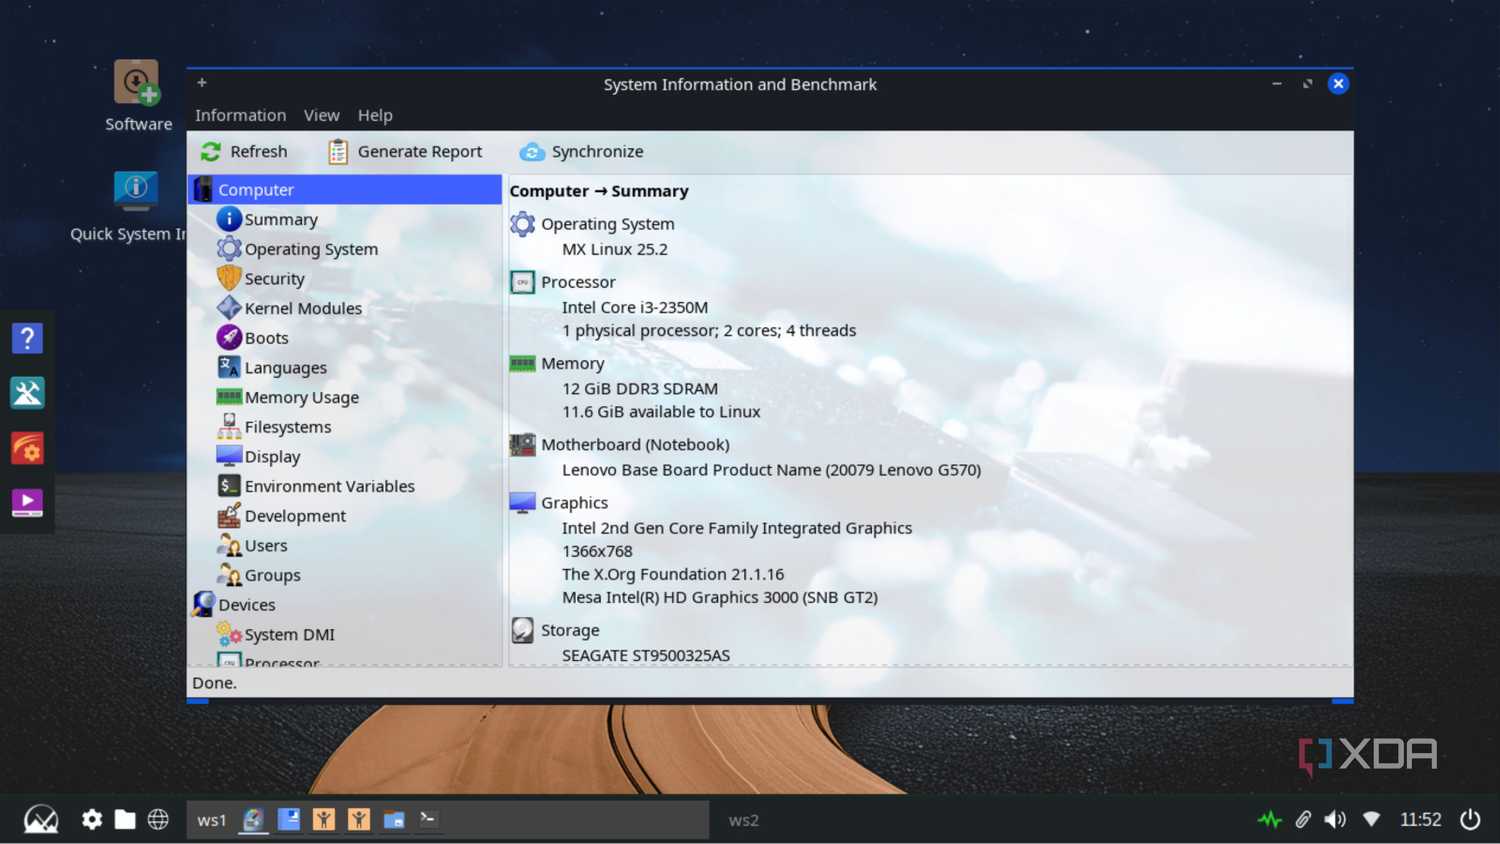Click the Graphics heading in the summary

pos(574,503)
